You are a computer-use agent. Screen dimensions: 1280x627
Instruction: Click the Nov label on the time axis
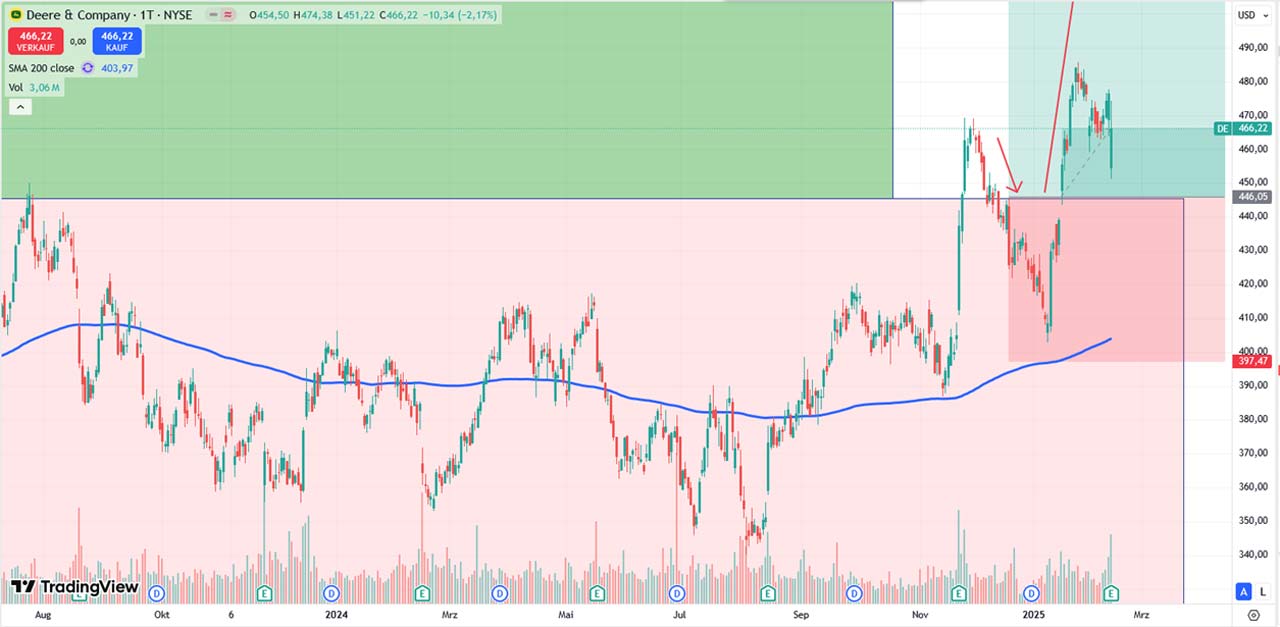tap(919, 614)
